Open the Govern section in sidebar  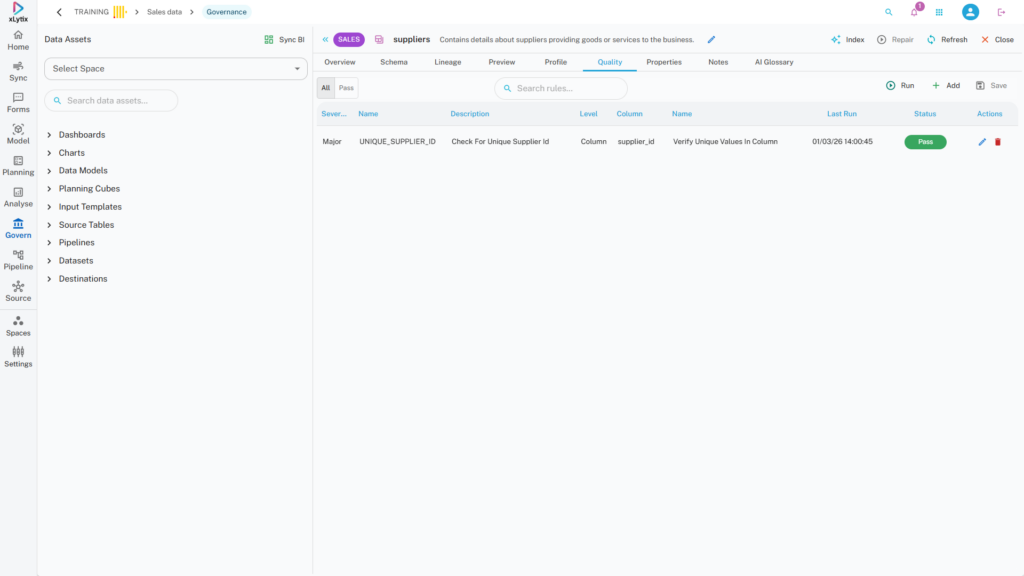(18, 229)
